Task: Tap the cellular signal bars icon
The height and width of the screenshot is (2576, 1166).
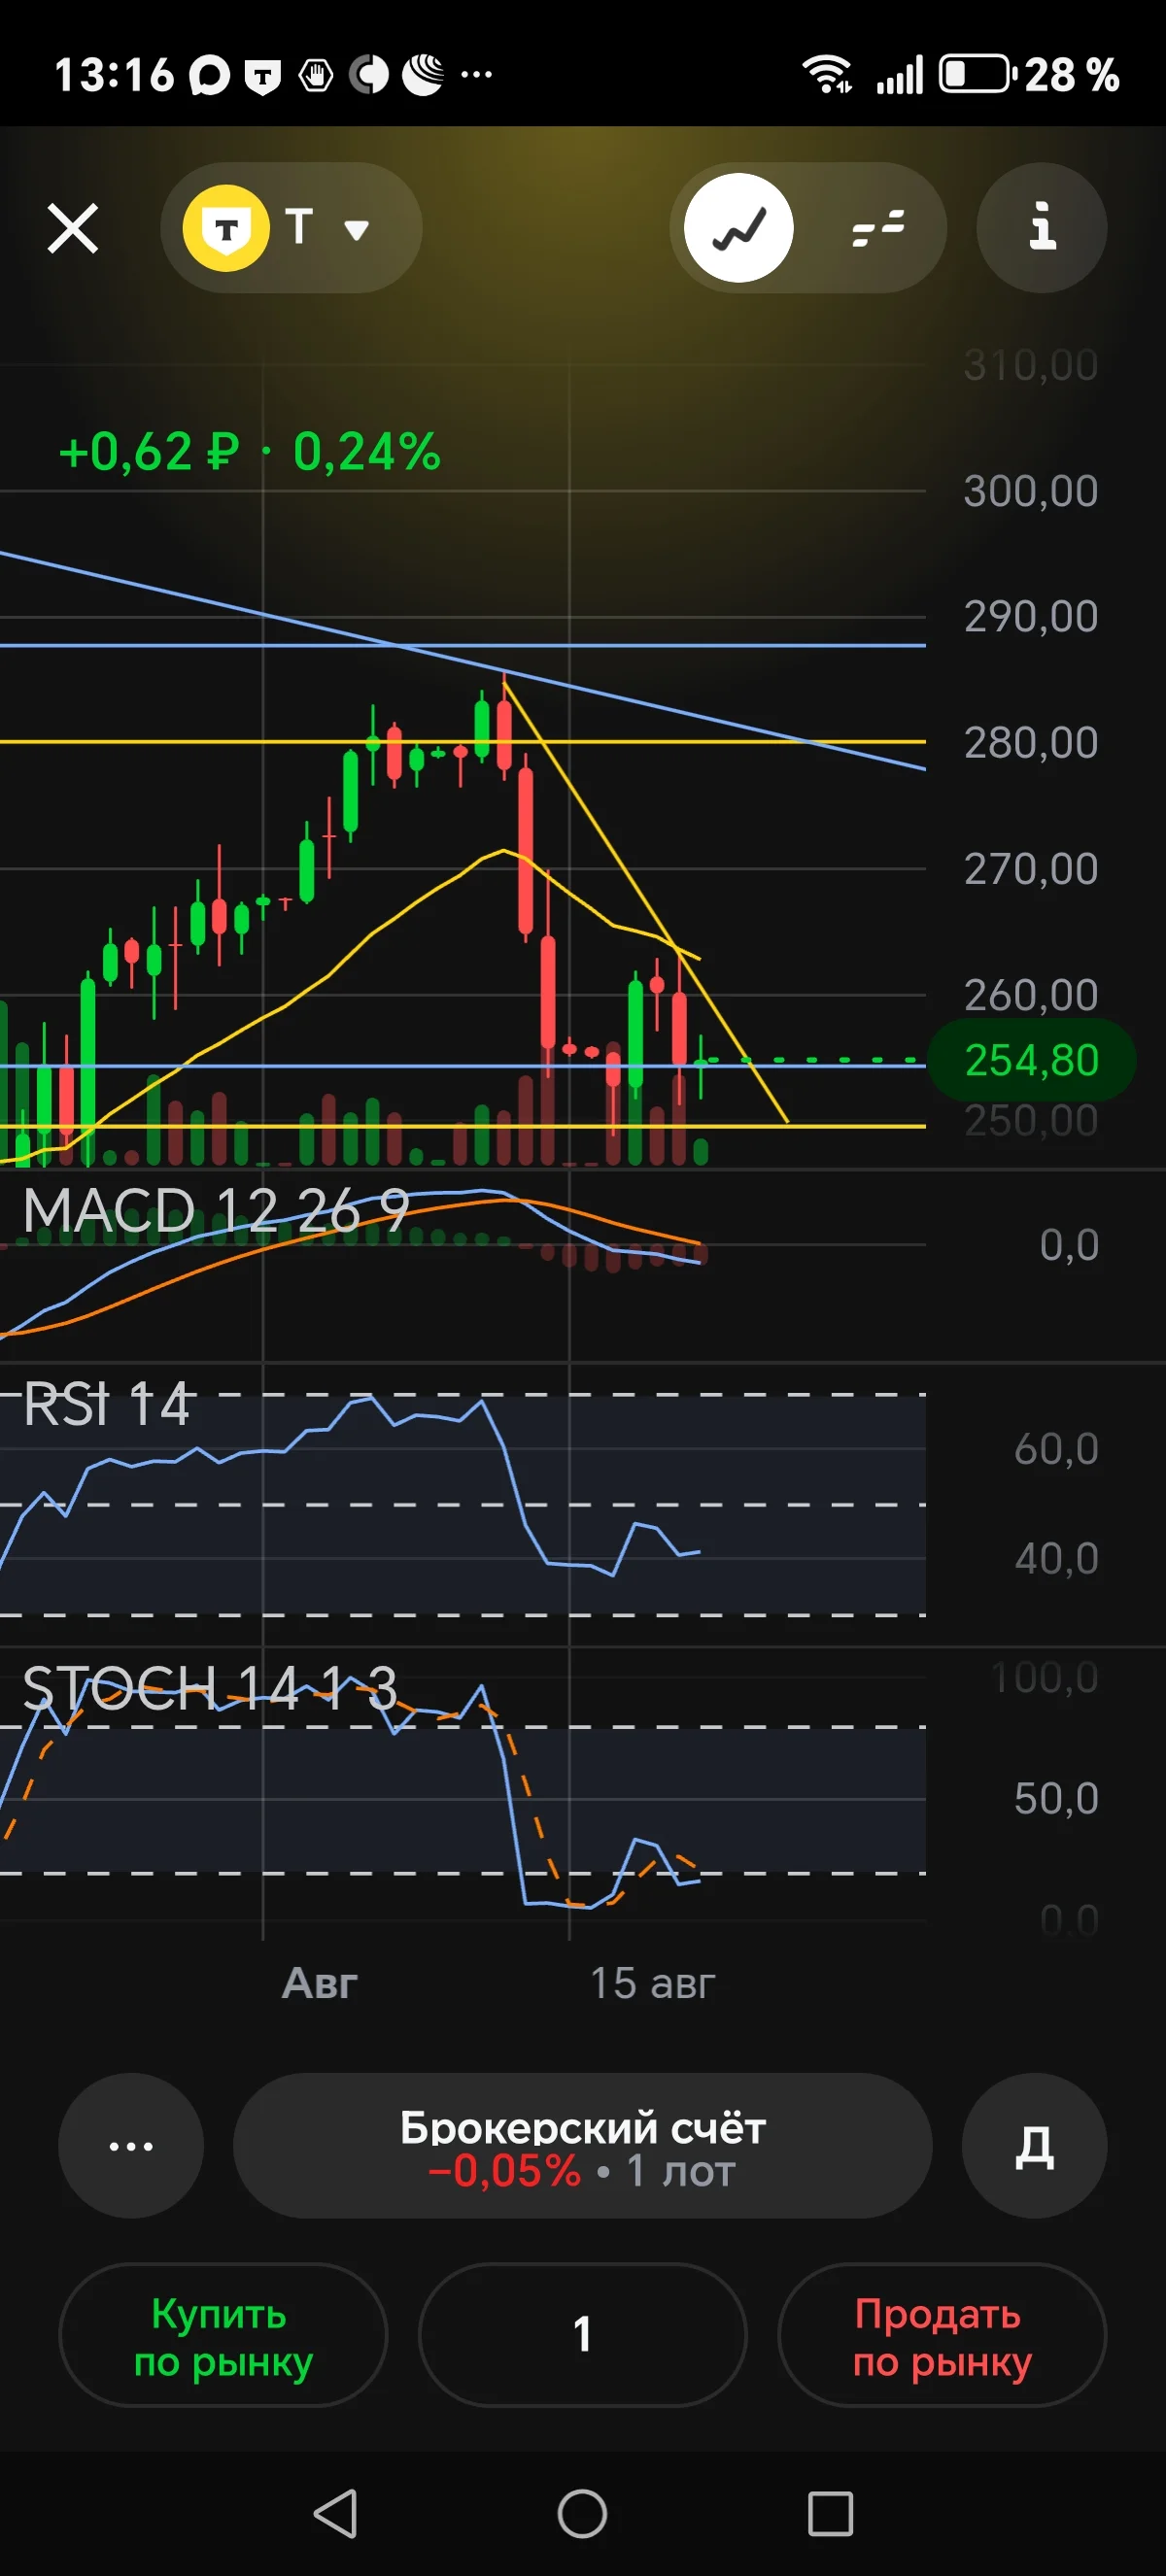Action: point(900,75)
